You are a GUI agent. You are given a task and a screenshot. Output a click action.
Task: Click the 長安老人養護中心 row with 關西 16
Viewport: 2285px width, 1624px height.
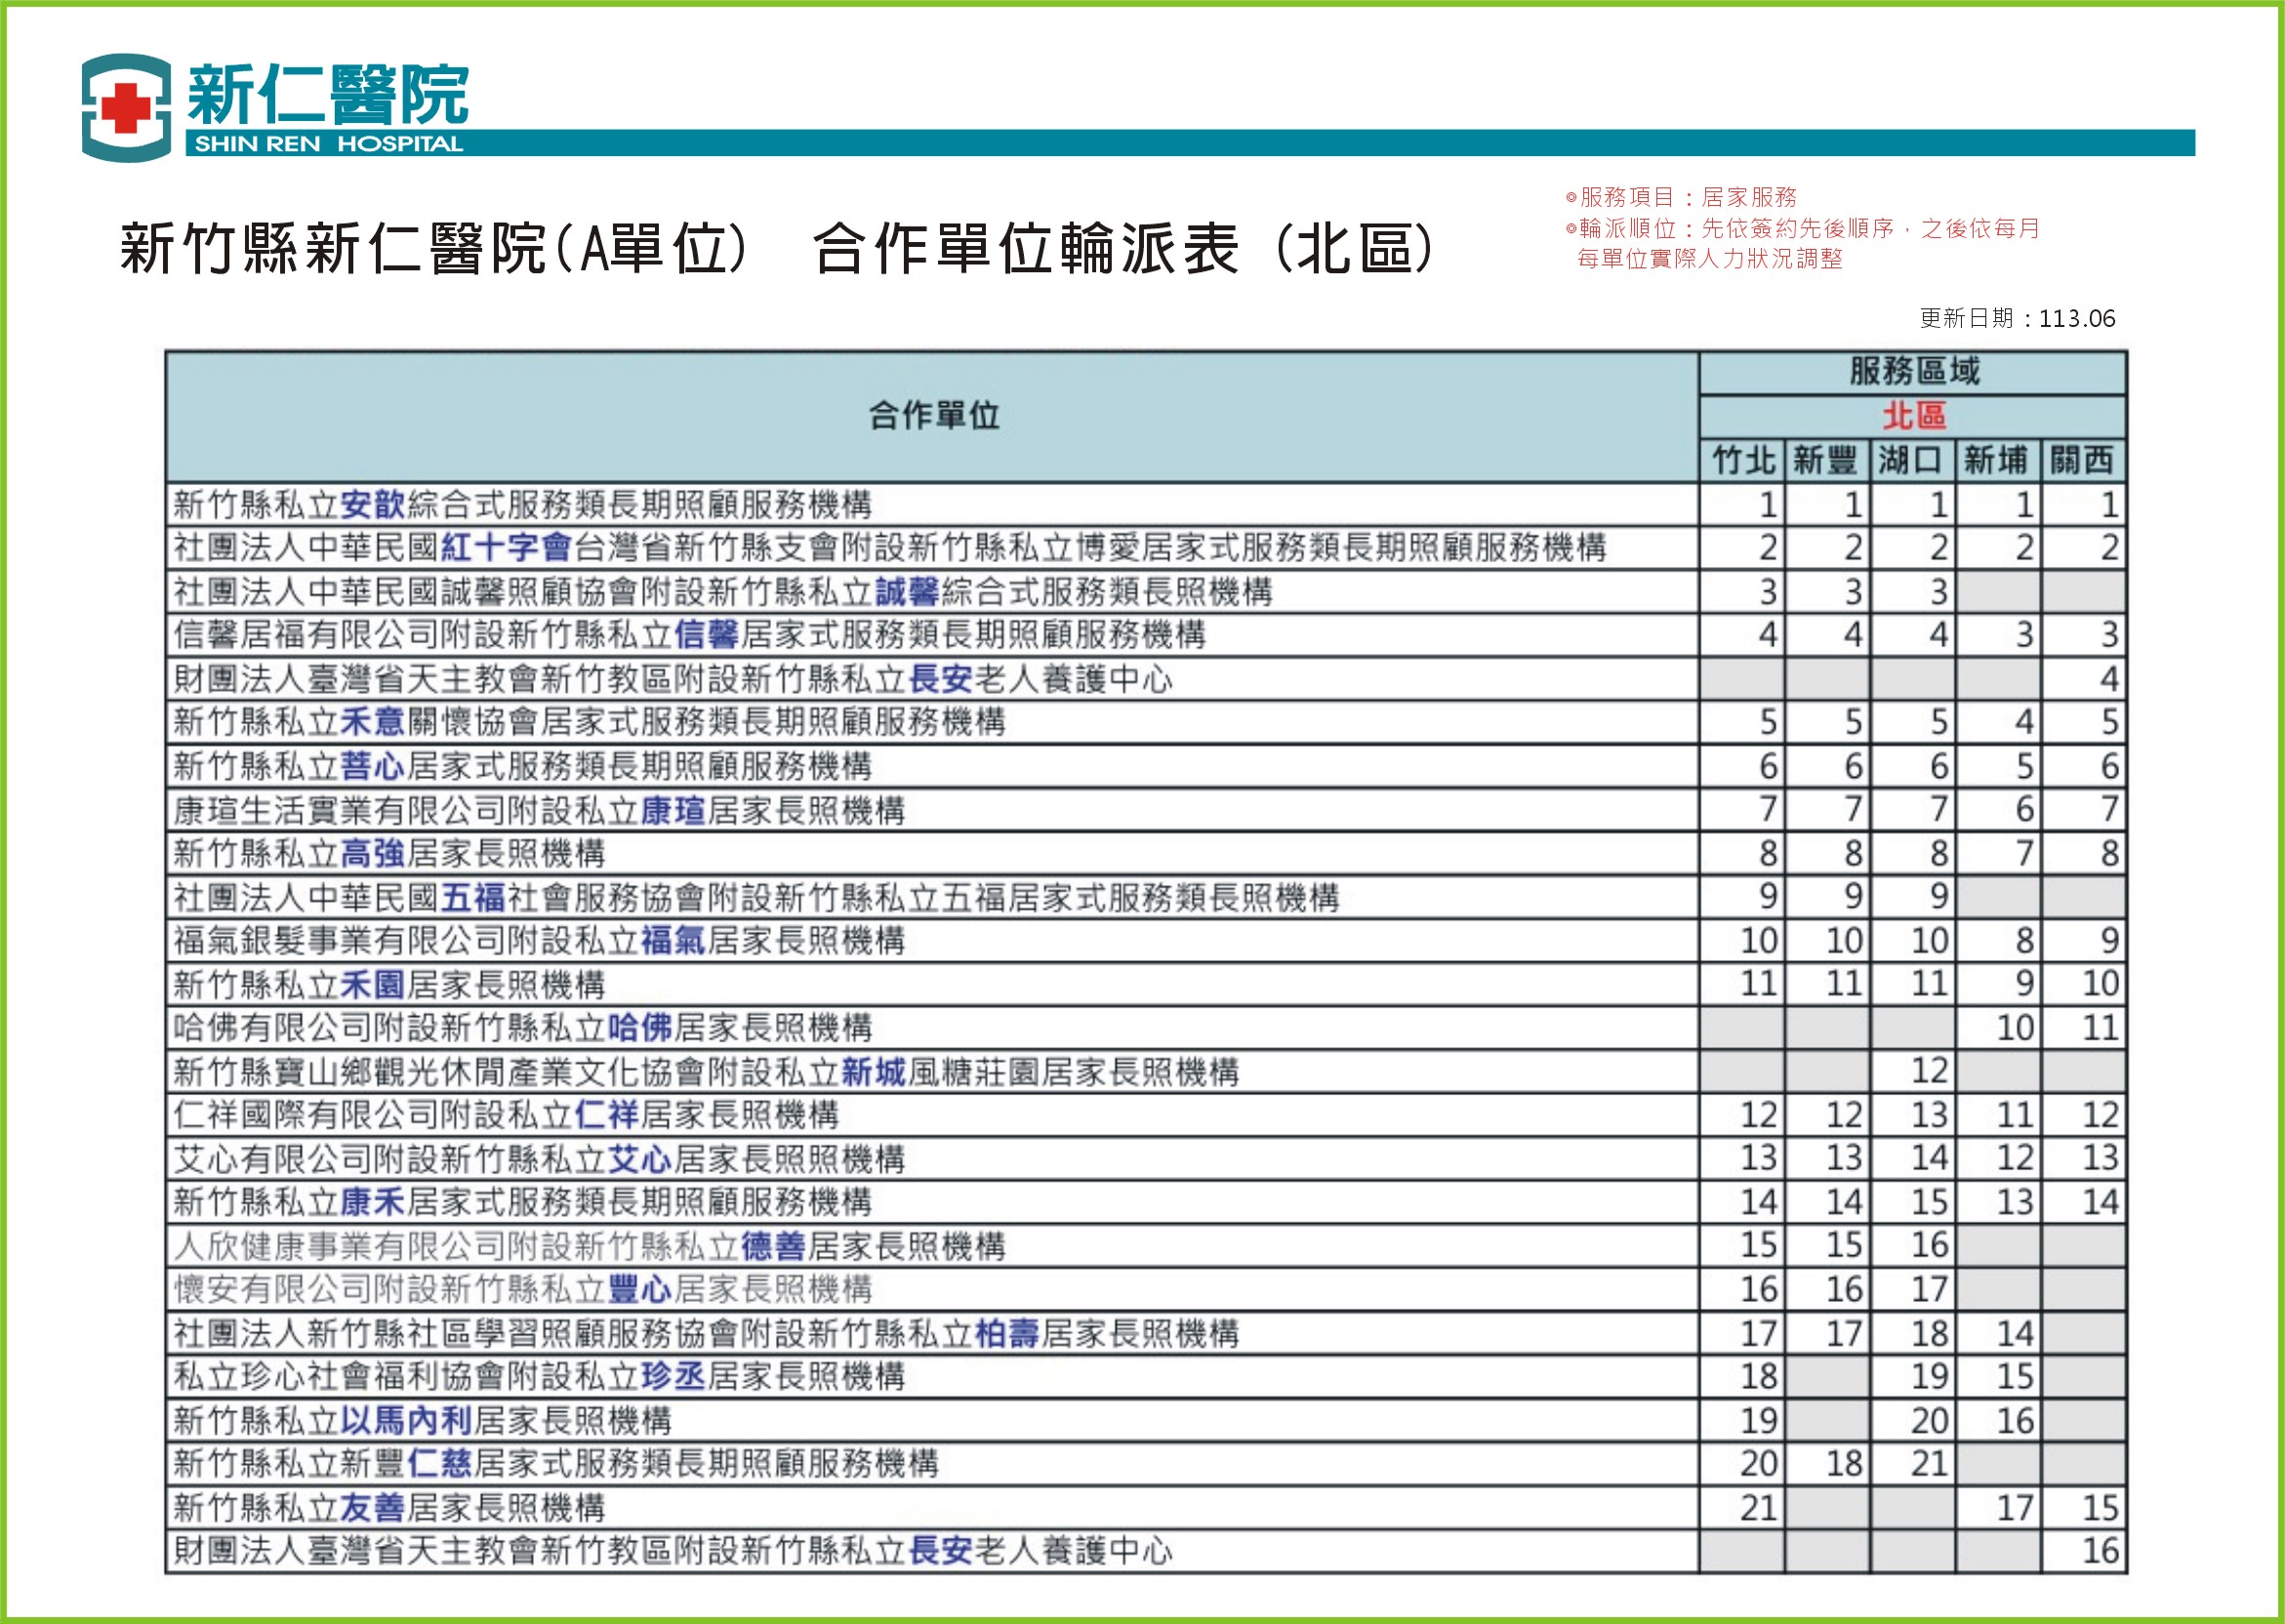[672, 1551]
